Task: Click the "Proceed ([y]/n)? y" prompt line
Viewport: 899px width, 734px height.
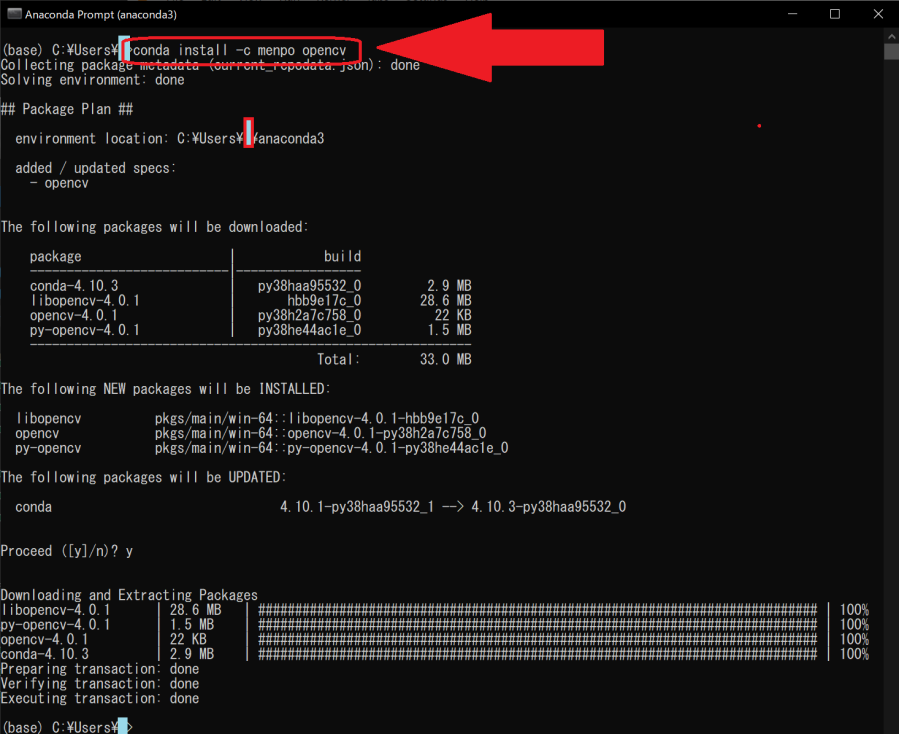Action: coord(67,551)
